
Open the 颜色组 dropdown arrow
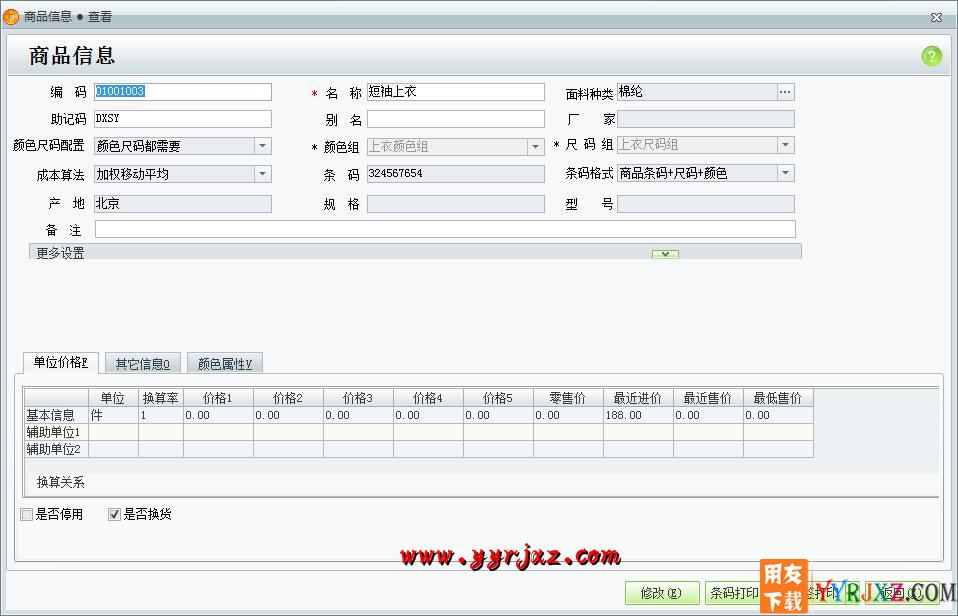pyautogui.click(x=535, y=147)
